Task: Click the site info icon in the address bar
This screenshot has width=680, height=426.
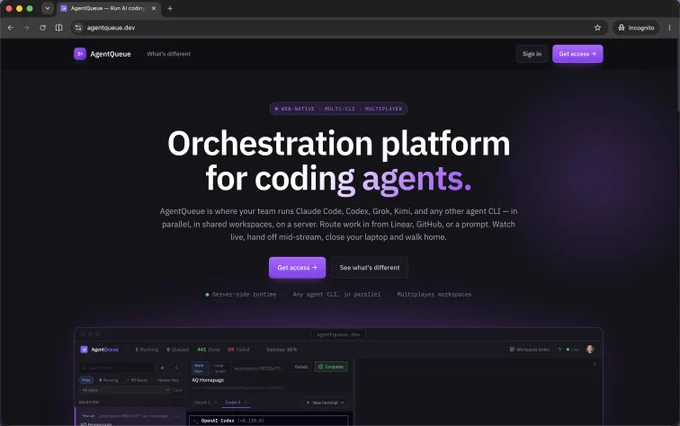Action: (78, 28)
